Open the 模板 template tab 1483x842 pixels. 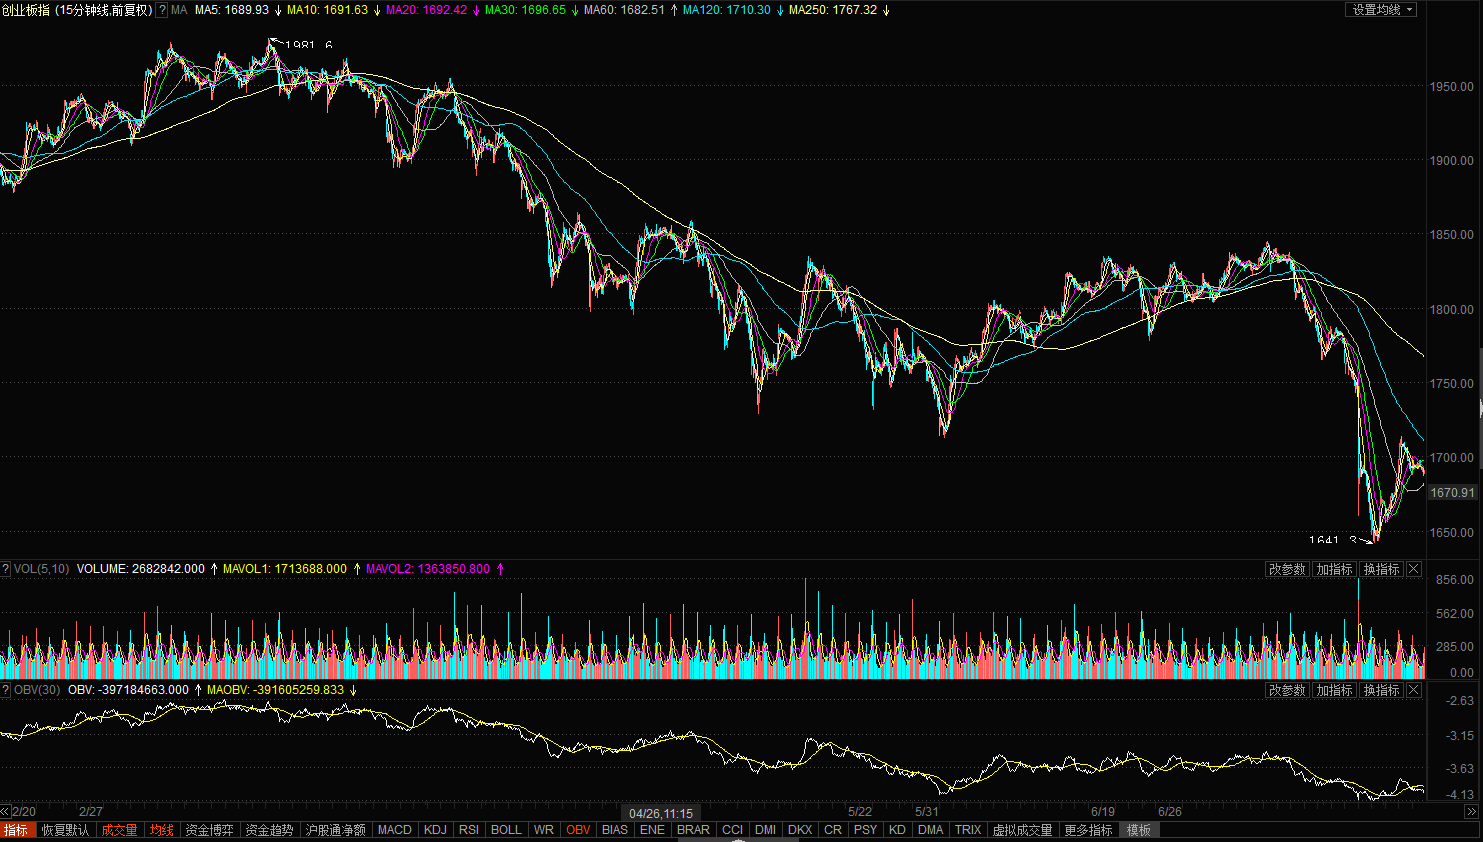pyautogui.click(x=1139, y=830)
